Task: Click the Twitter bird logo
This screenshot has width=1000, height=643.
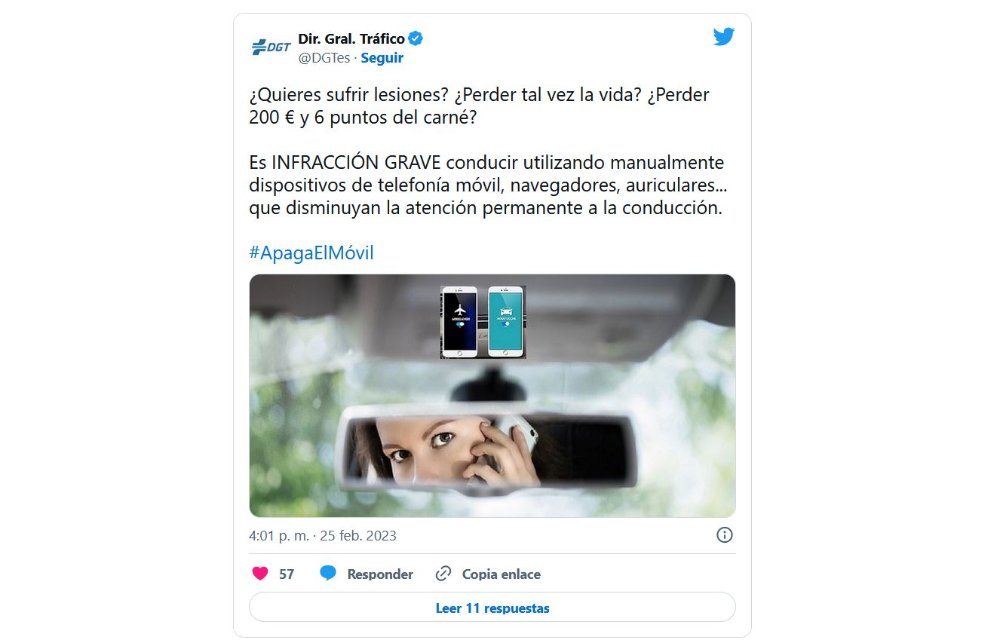Action: click(x=724, y=36)
